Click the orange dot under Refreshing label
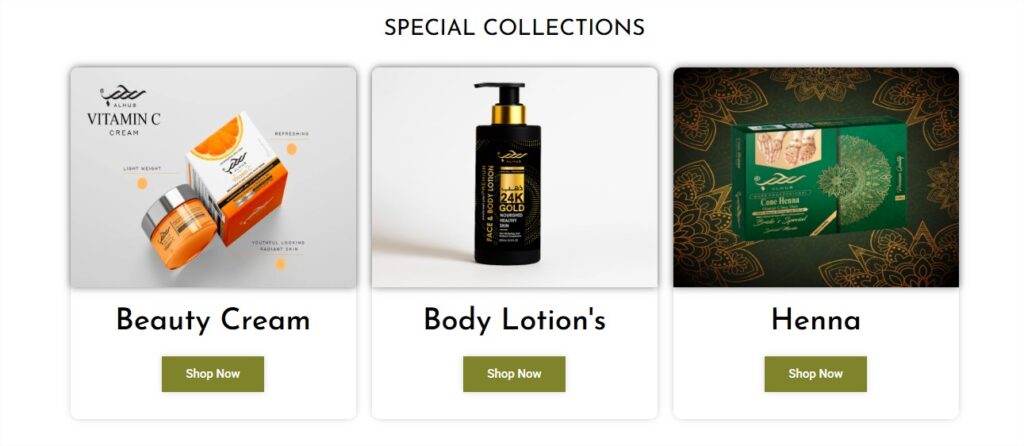Image resolution: width=1024 pixels, height=446 pixels. coord(291,149)
